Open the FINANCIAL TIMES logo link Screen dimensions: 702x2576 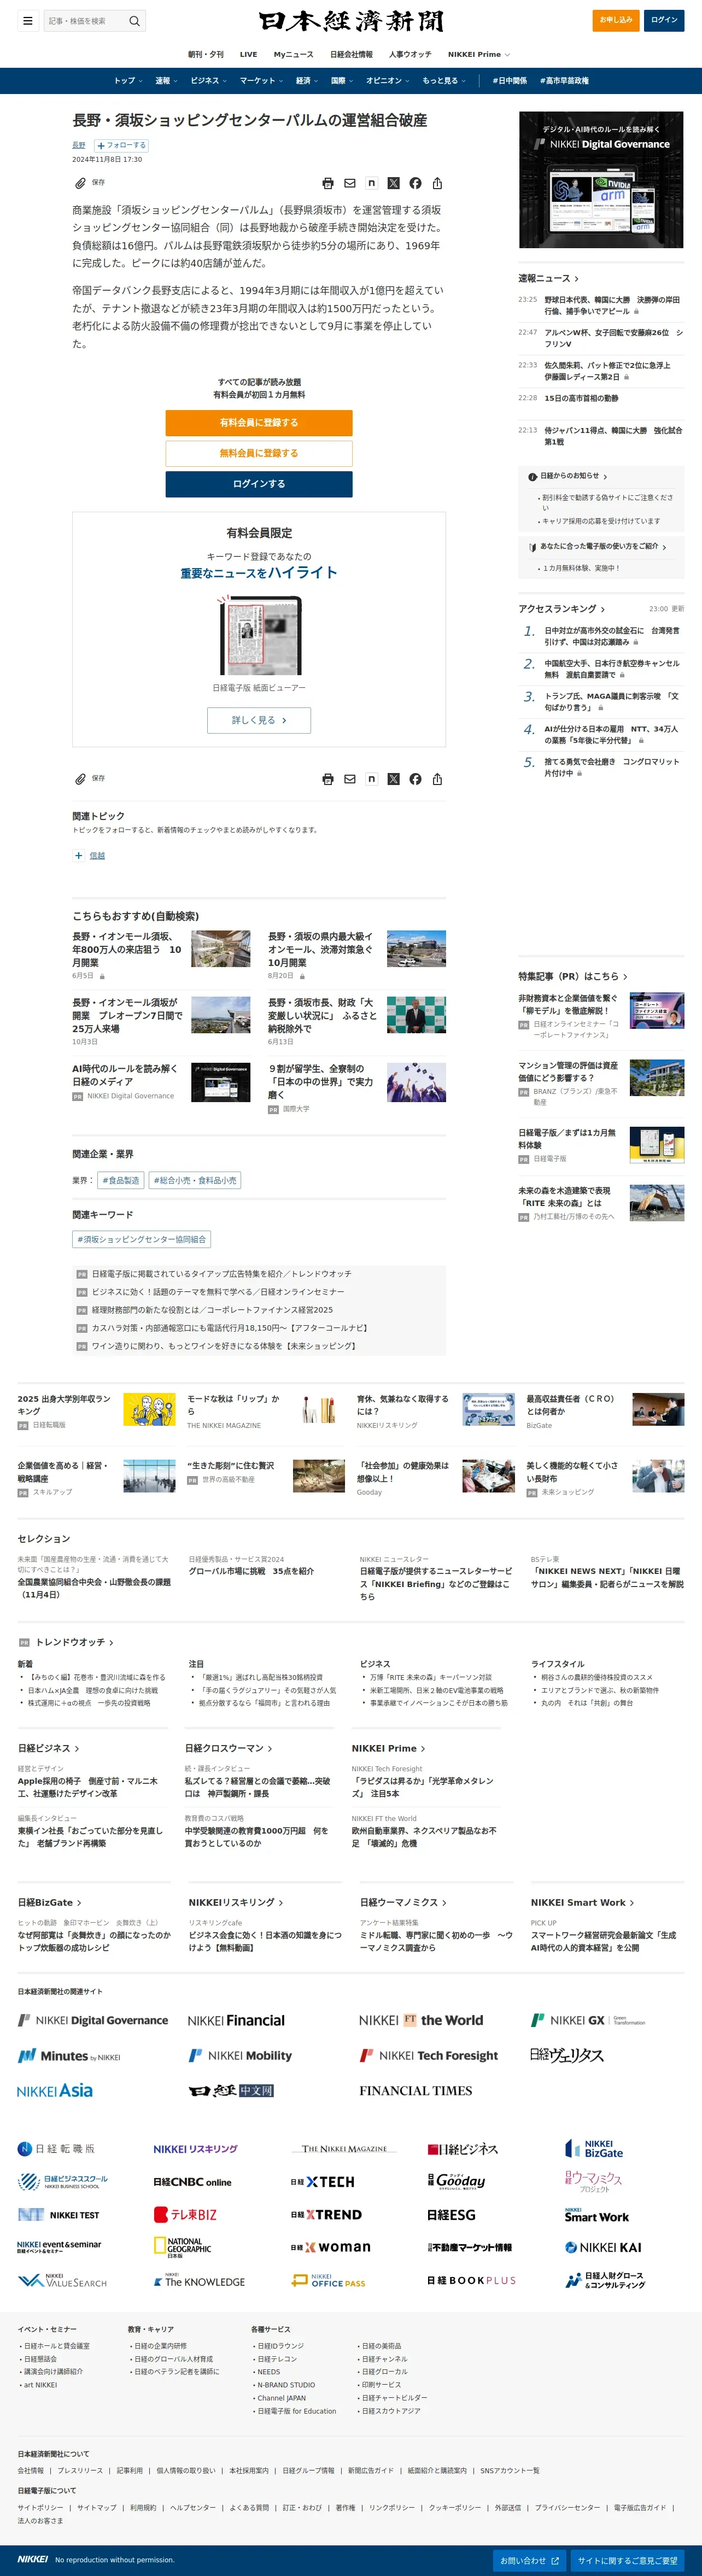click(x=416, y=2090)
